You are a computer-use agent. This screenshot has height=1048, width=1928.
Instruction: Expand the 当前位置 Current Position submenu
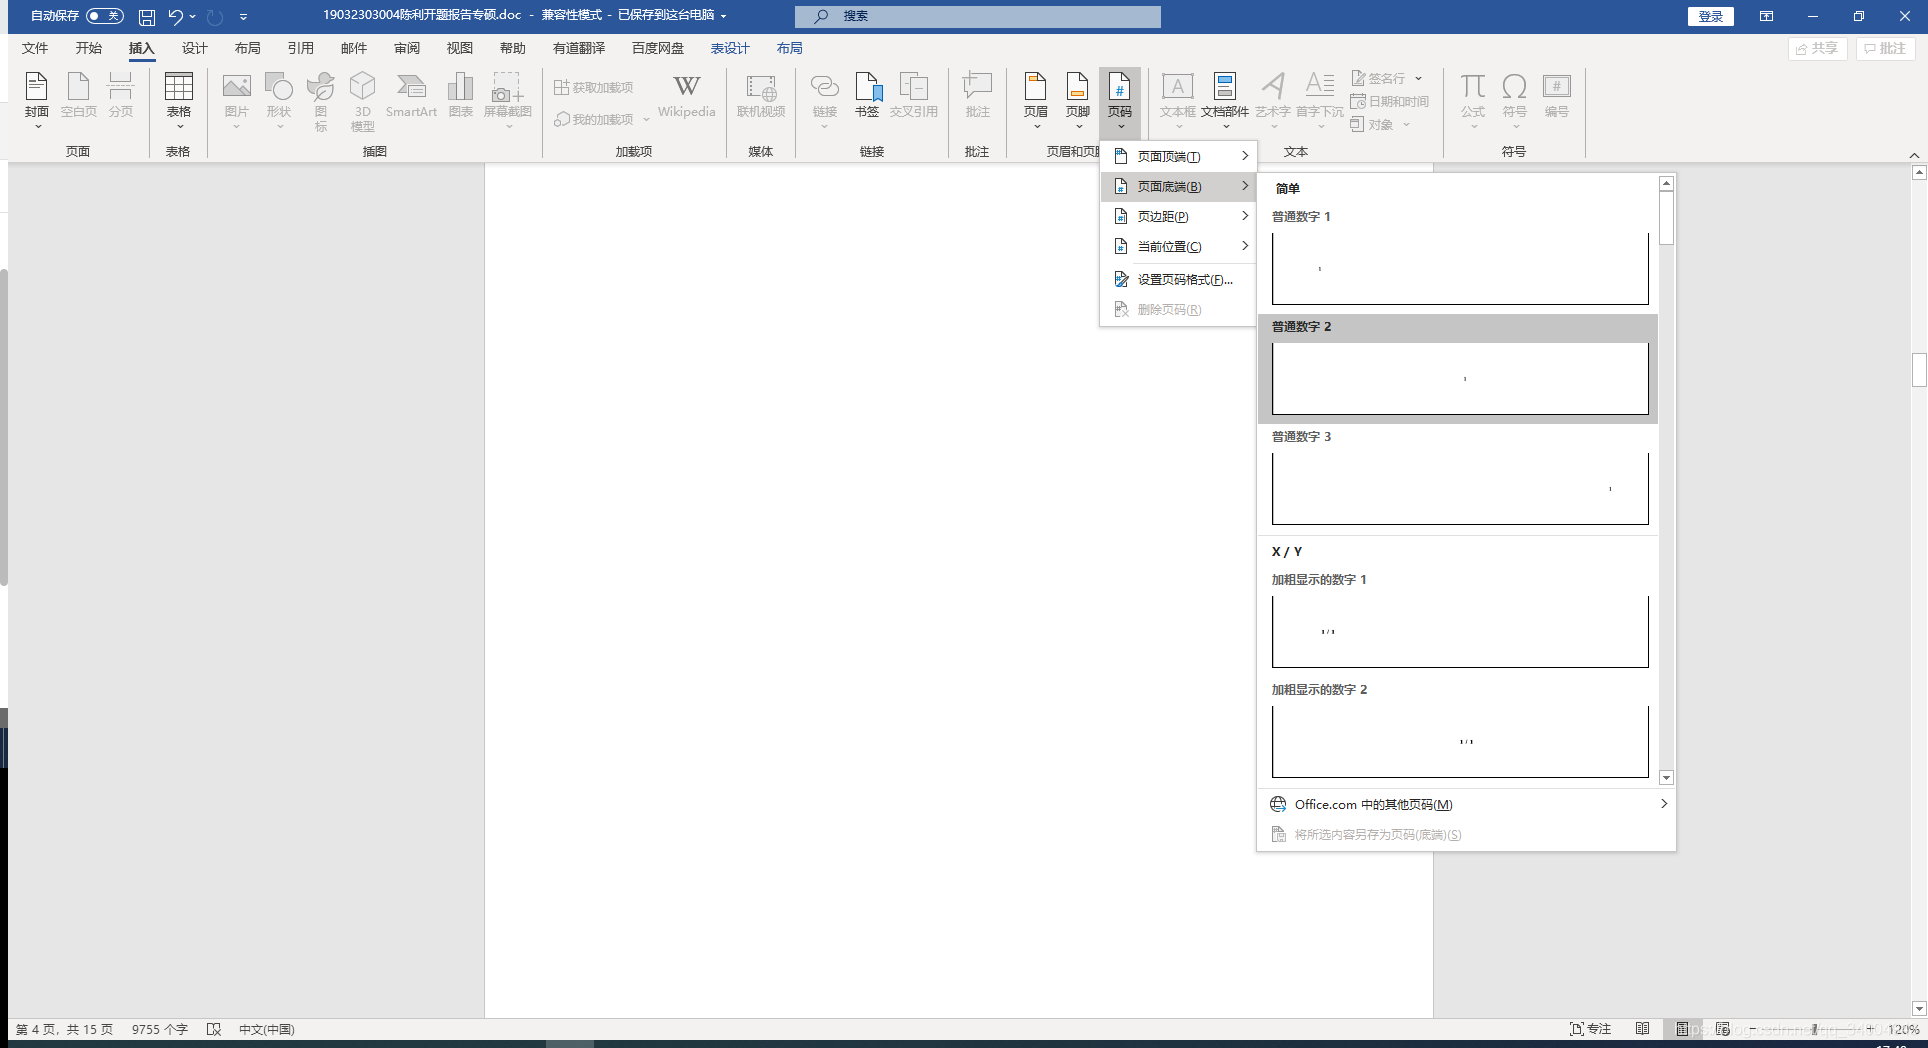1178,246
